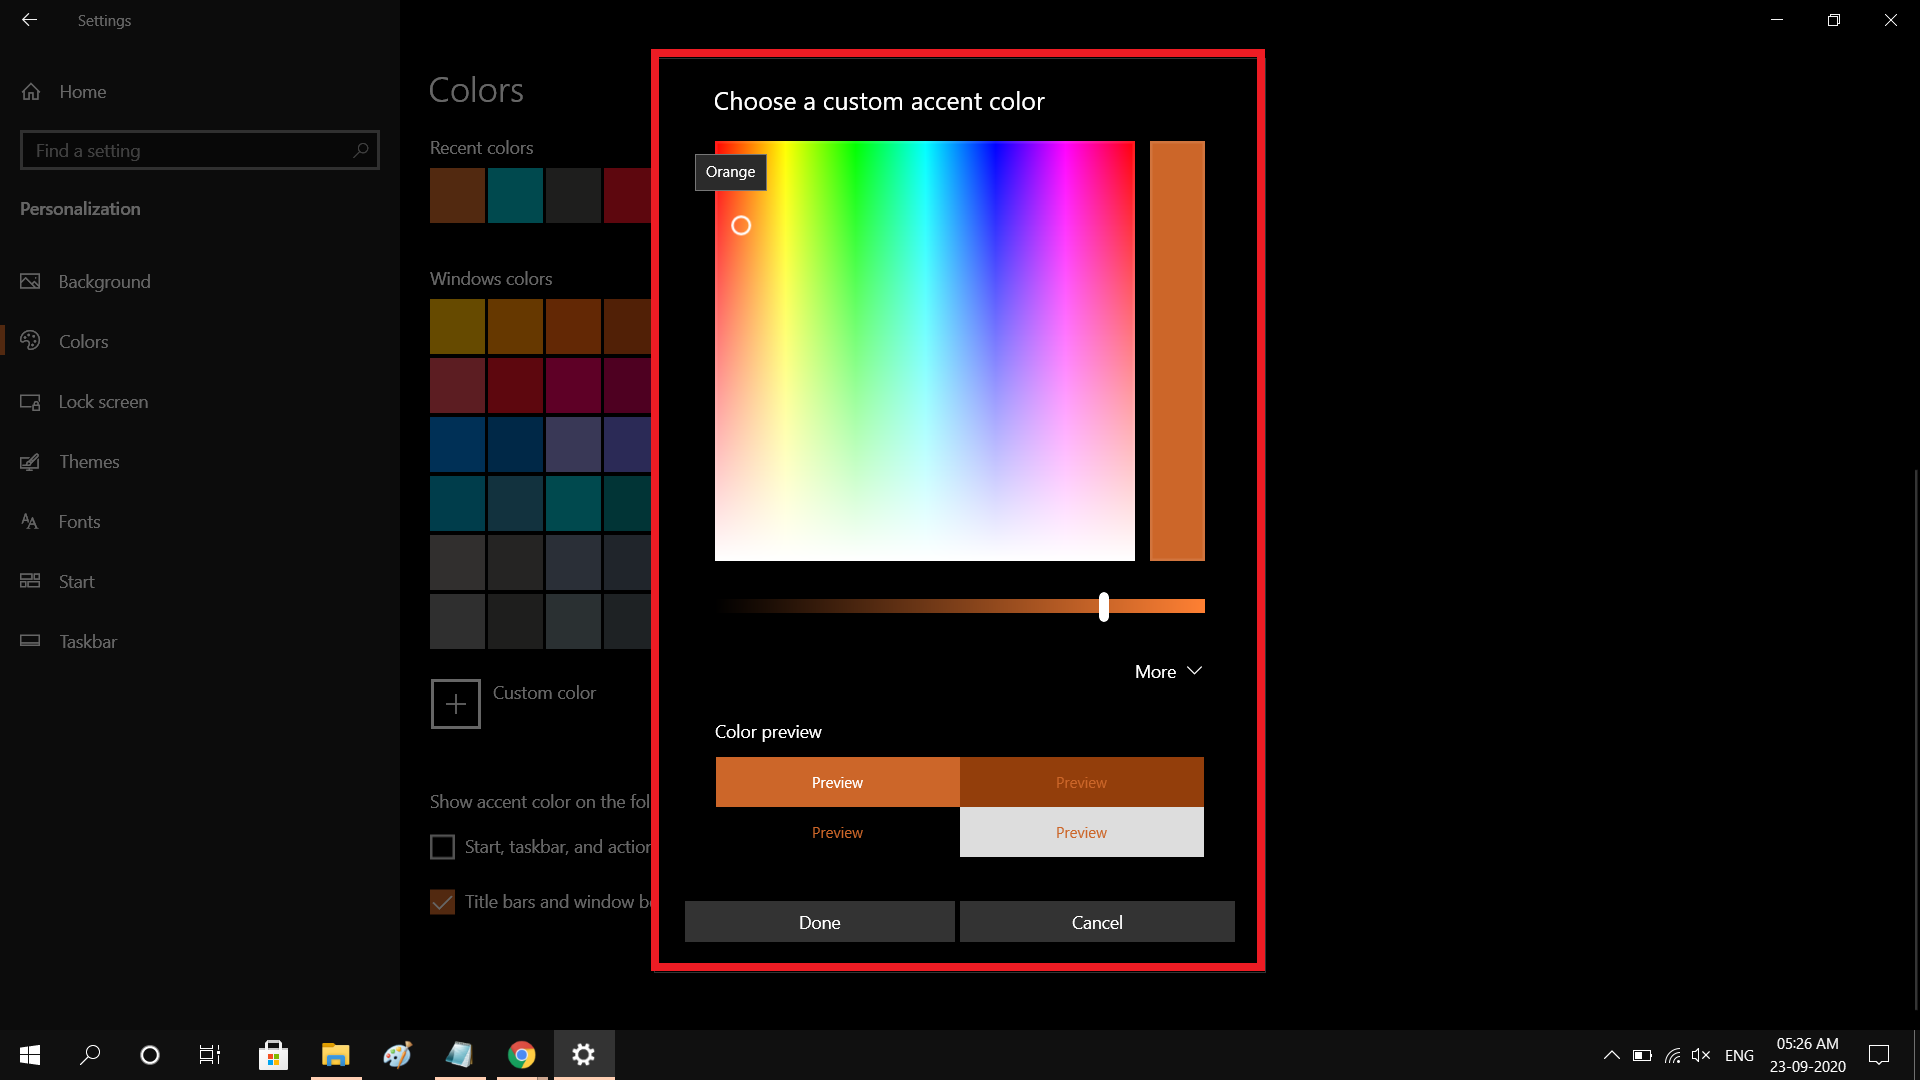The height and width of the screenshot is (1080, 1920).
Task: Click the back arrow in Settings
Action: (x=29, y=20)
